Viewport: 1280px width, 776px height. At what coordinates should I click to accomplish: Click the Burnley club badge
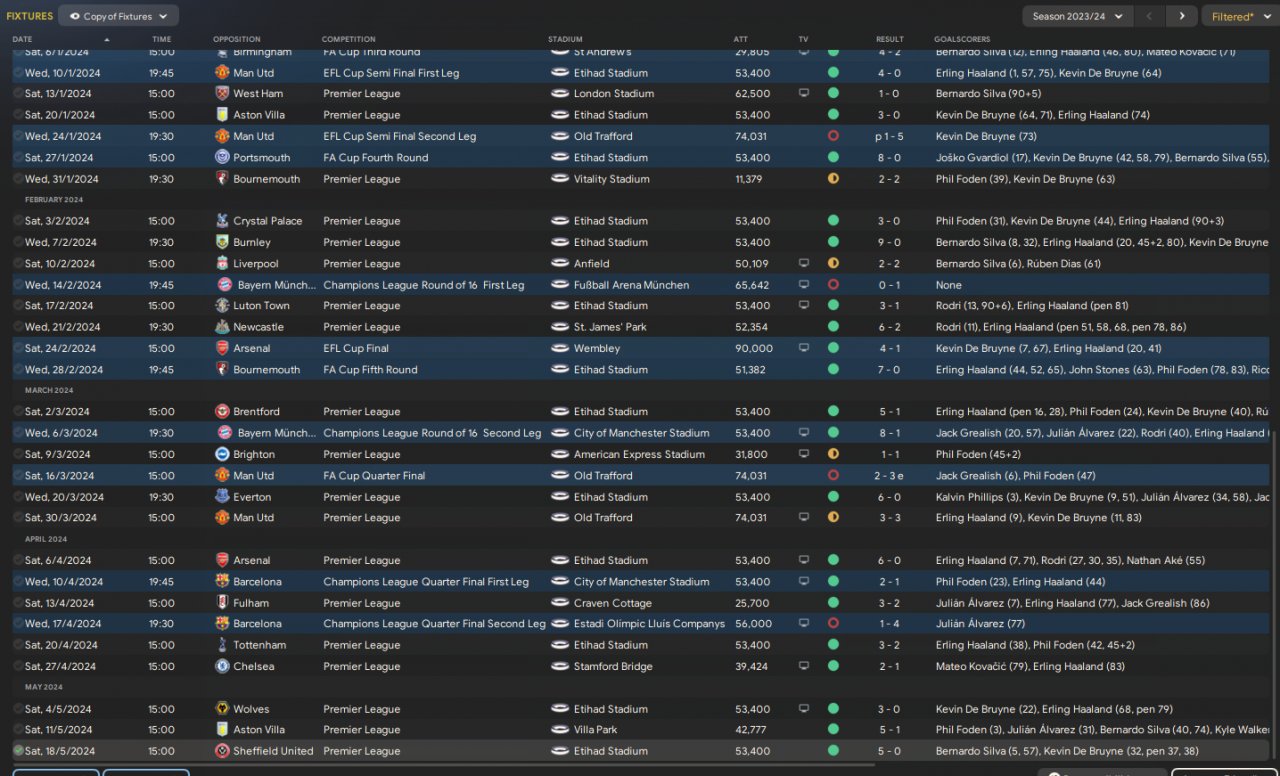(x=222, y=242)
